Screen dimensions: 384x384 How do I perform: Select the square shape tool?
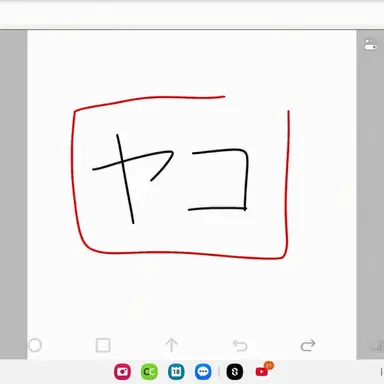point(103,345)
